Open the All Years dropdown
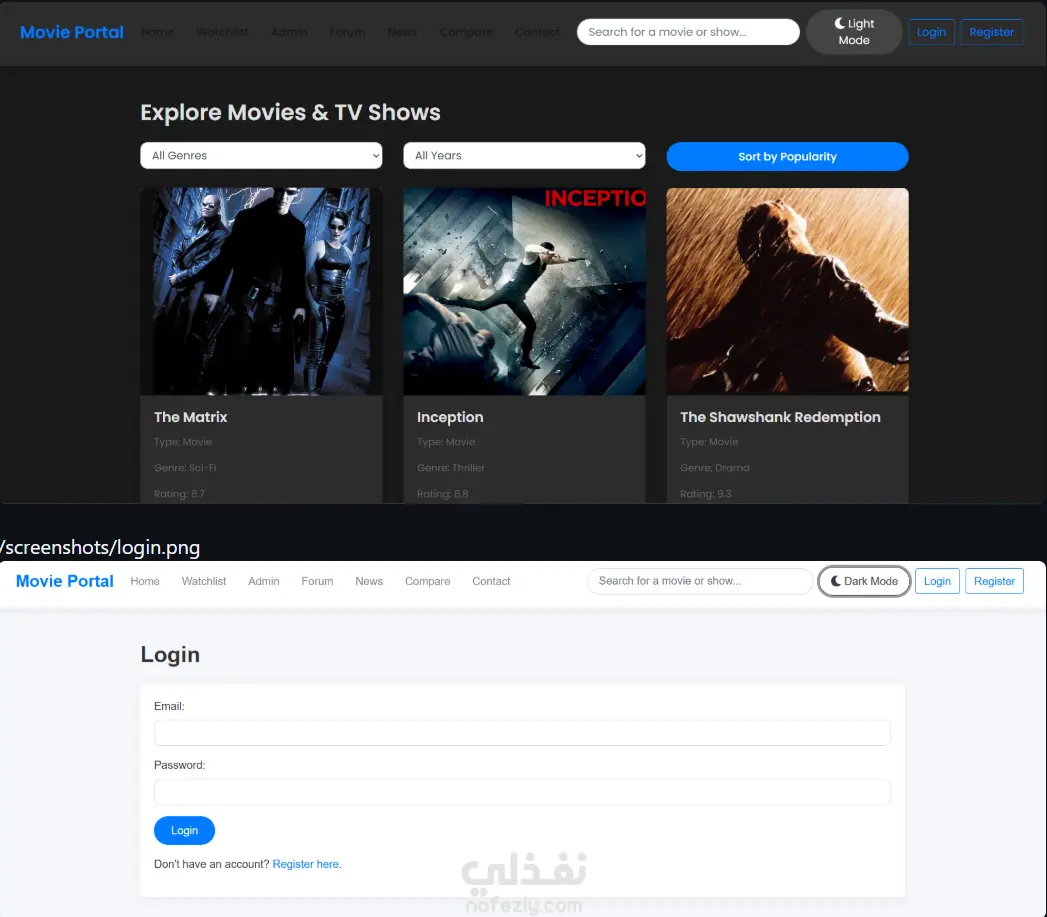Image resolution: width=1047 pixels, height=917 pixels. tap(524, 156)
